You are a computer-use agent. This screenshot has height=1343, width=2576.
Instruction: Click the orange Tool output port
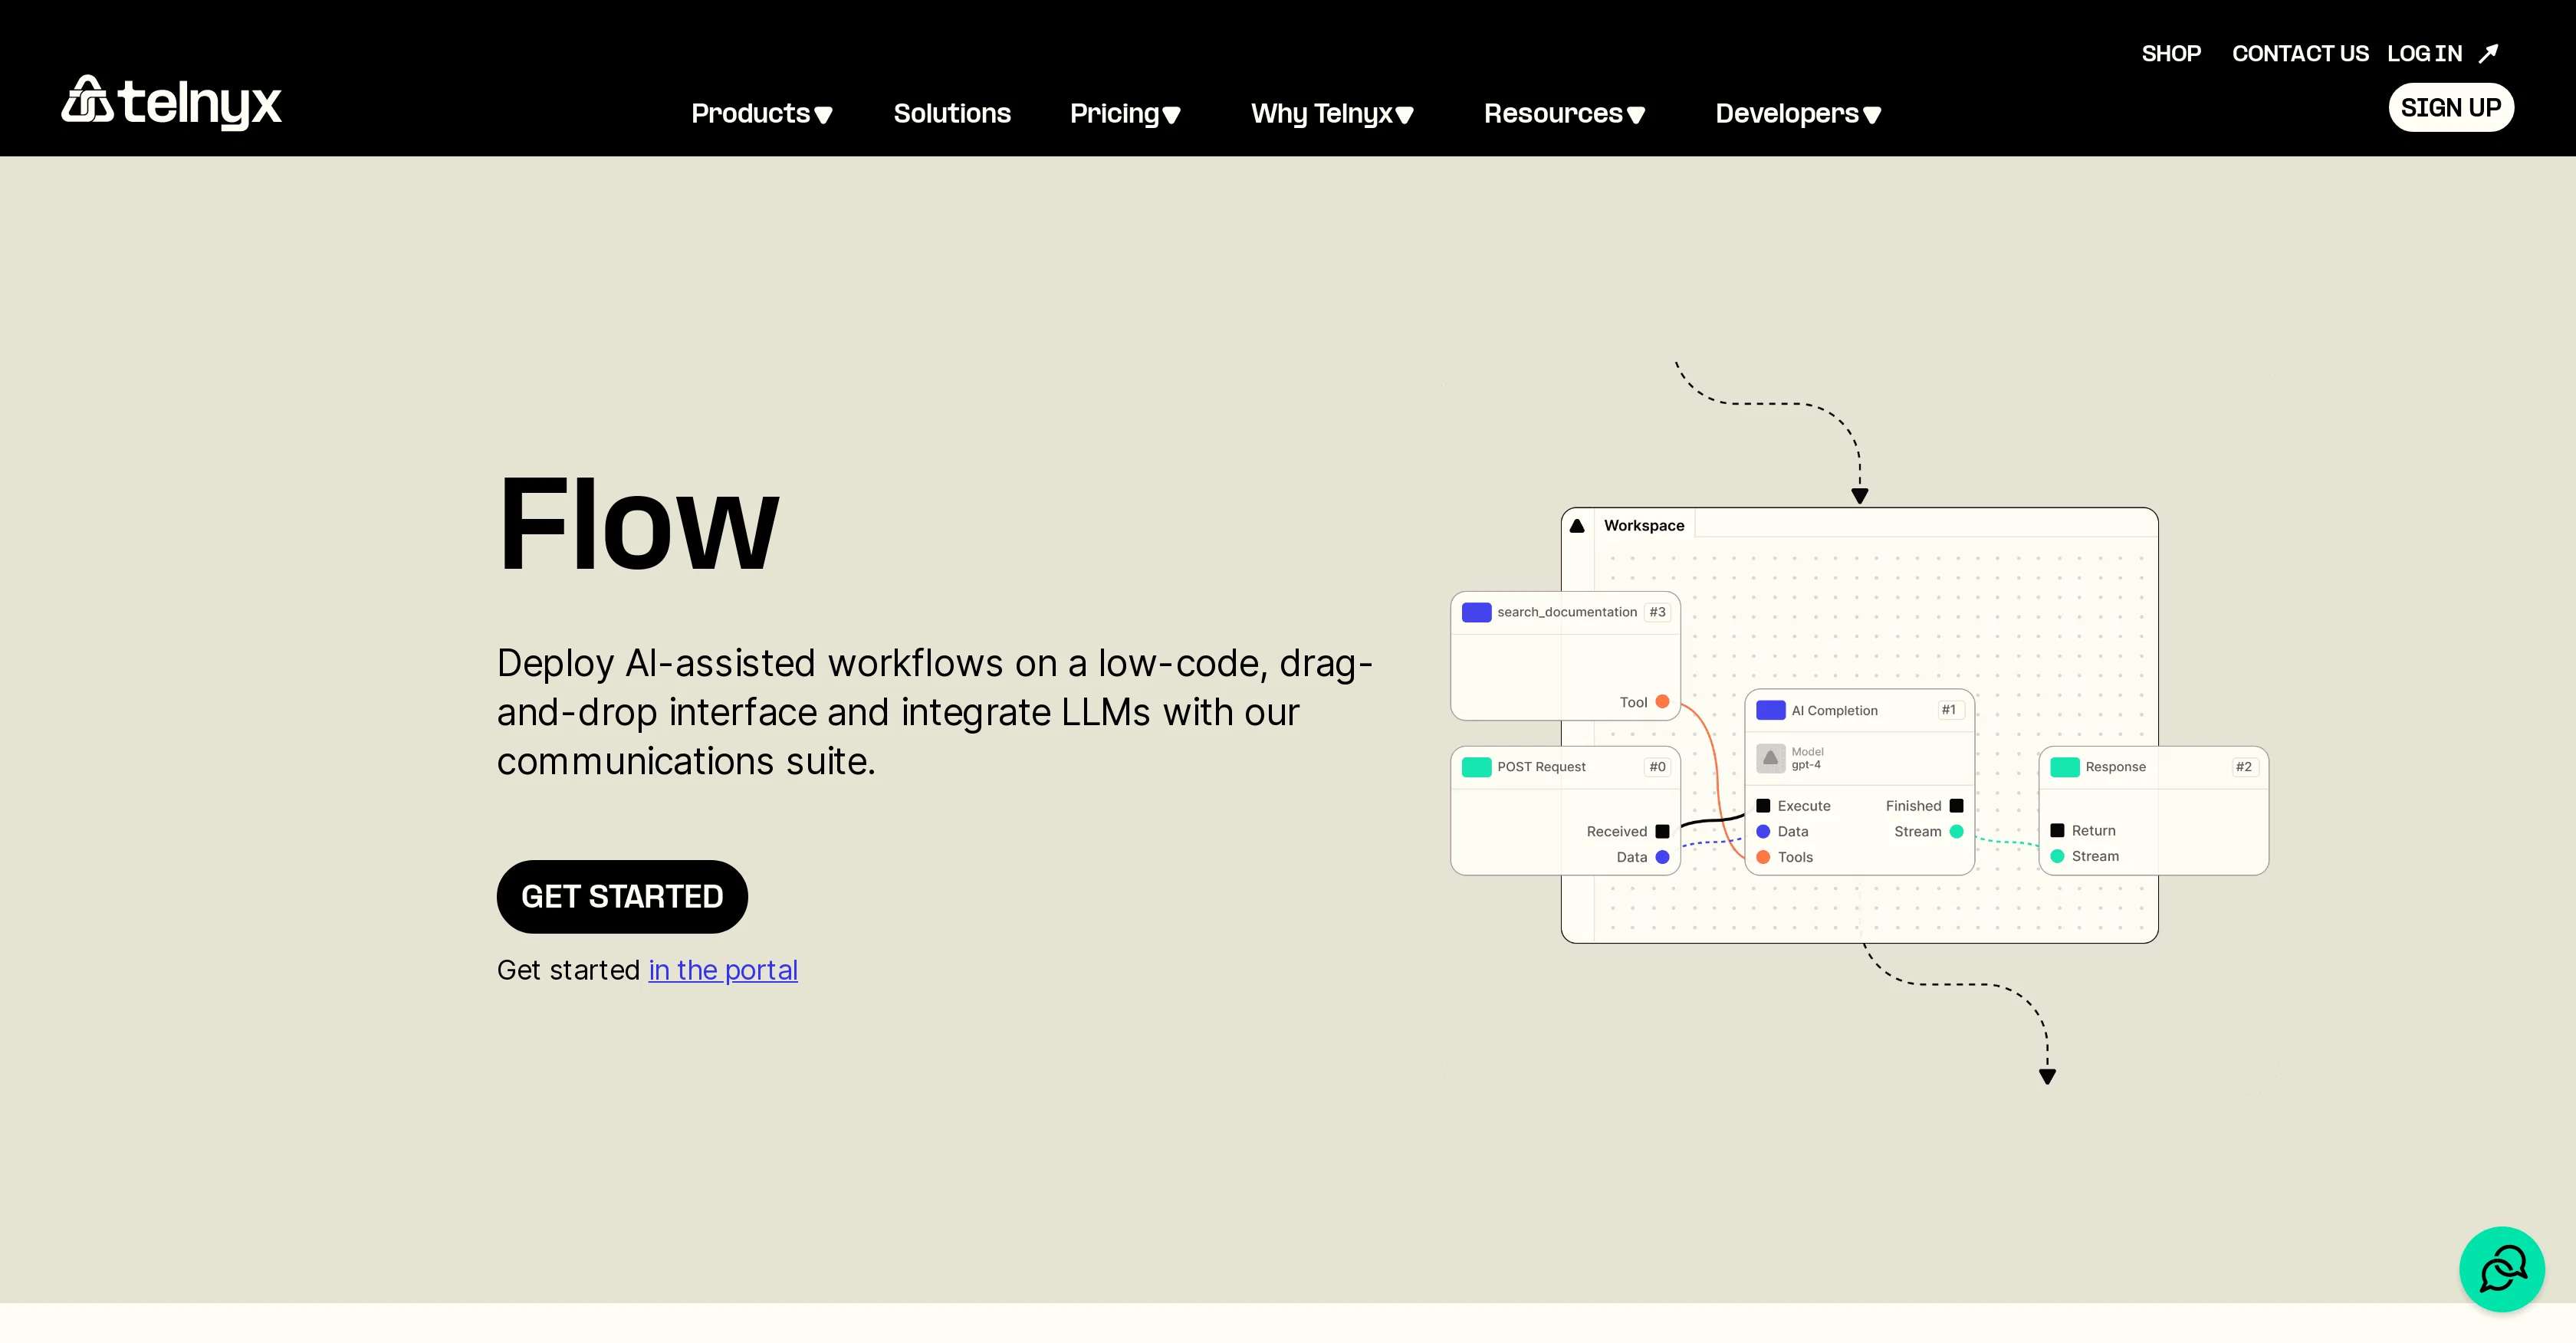[1662, 702]
